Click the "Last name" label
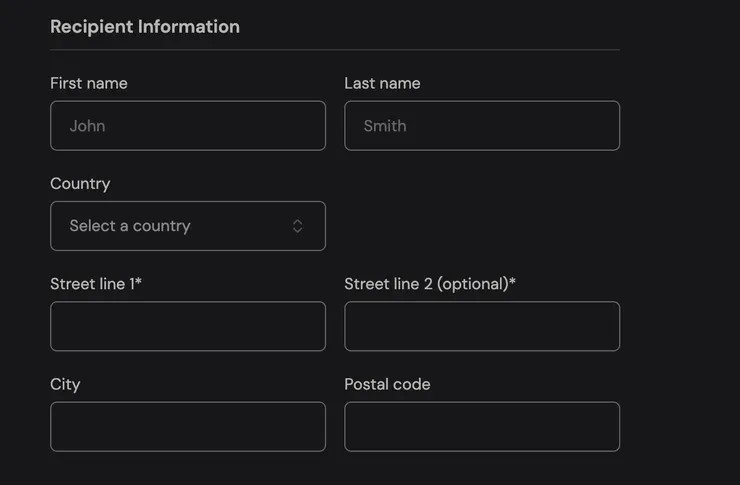The height and width of the screenshot is (485, 740). (382, 83)
